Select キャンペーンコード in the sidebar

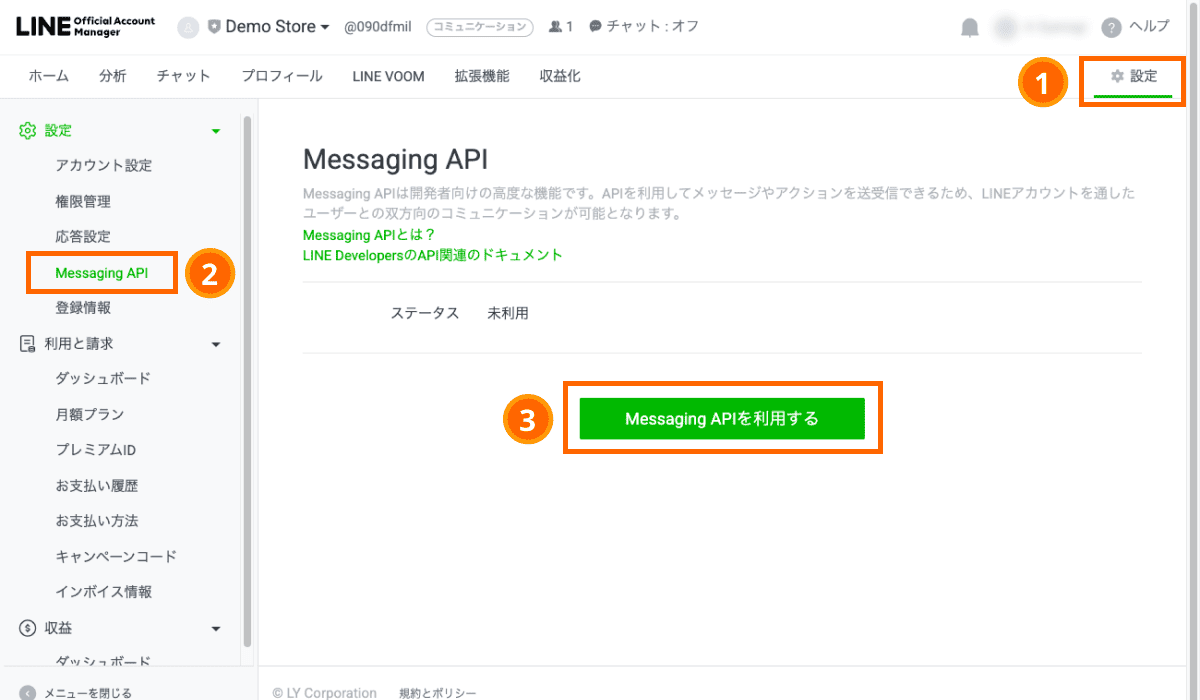pyautogui.click(x=116, y=556)
